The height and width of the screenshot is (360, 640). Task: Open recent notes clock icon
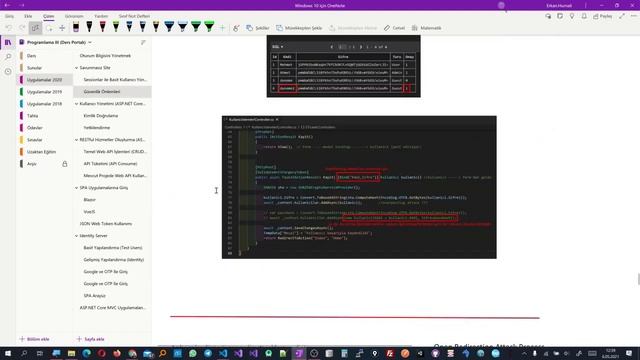8,71
